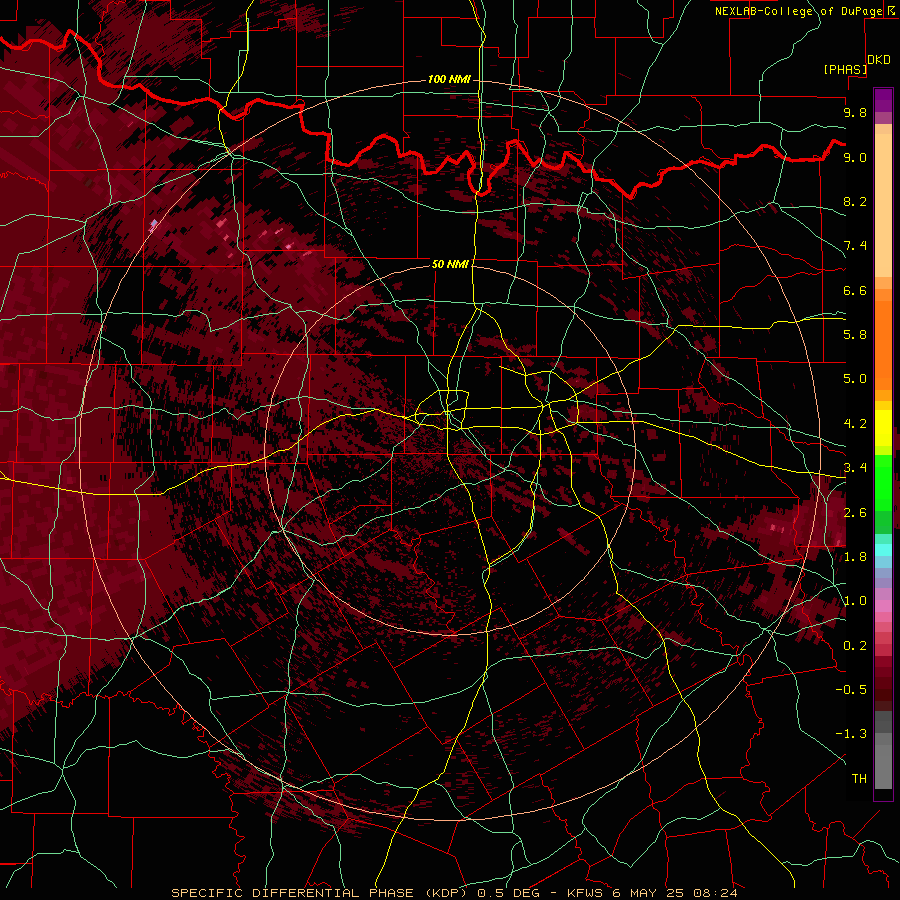Pick the bright green band on the color scale
Viewport: 900px width, 900px height.
pos(883,481)
